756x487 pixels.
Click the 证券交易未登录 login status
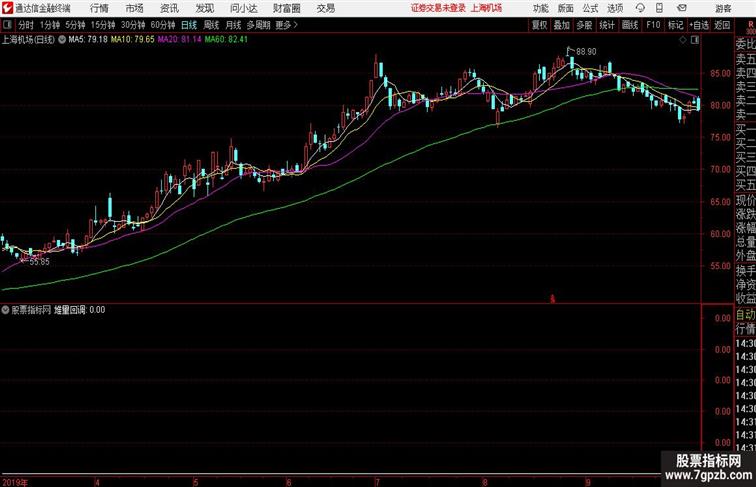click(x=438, y=8)
